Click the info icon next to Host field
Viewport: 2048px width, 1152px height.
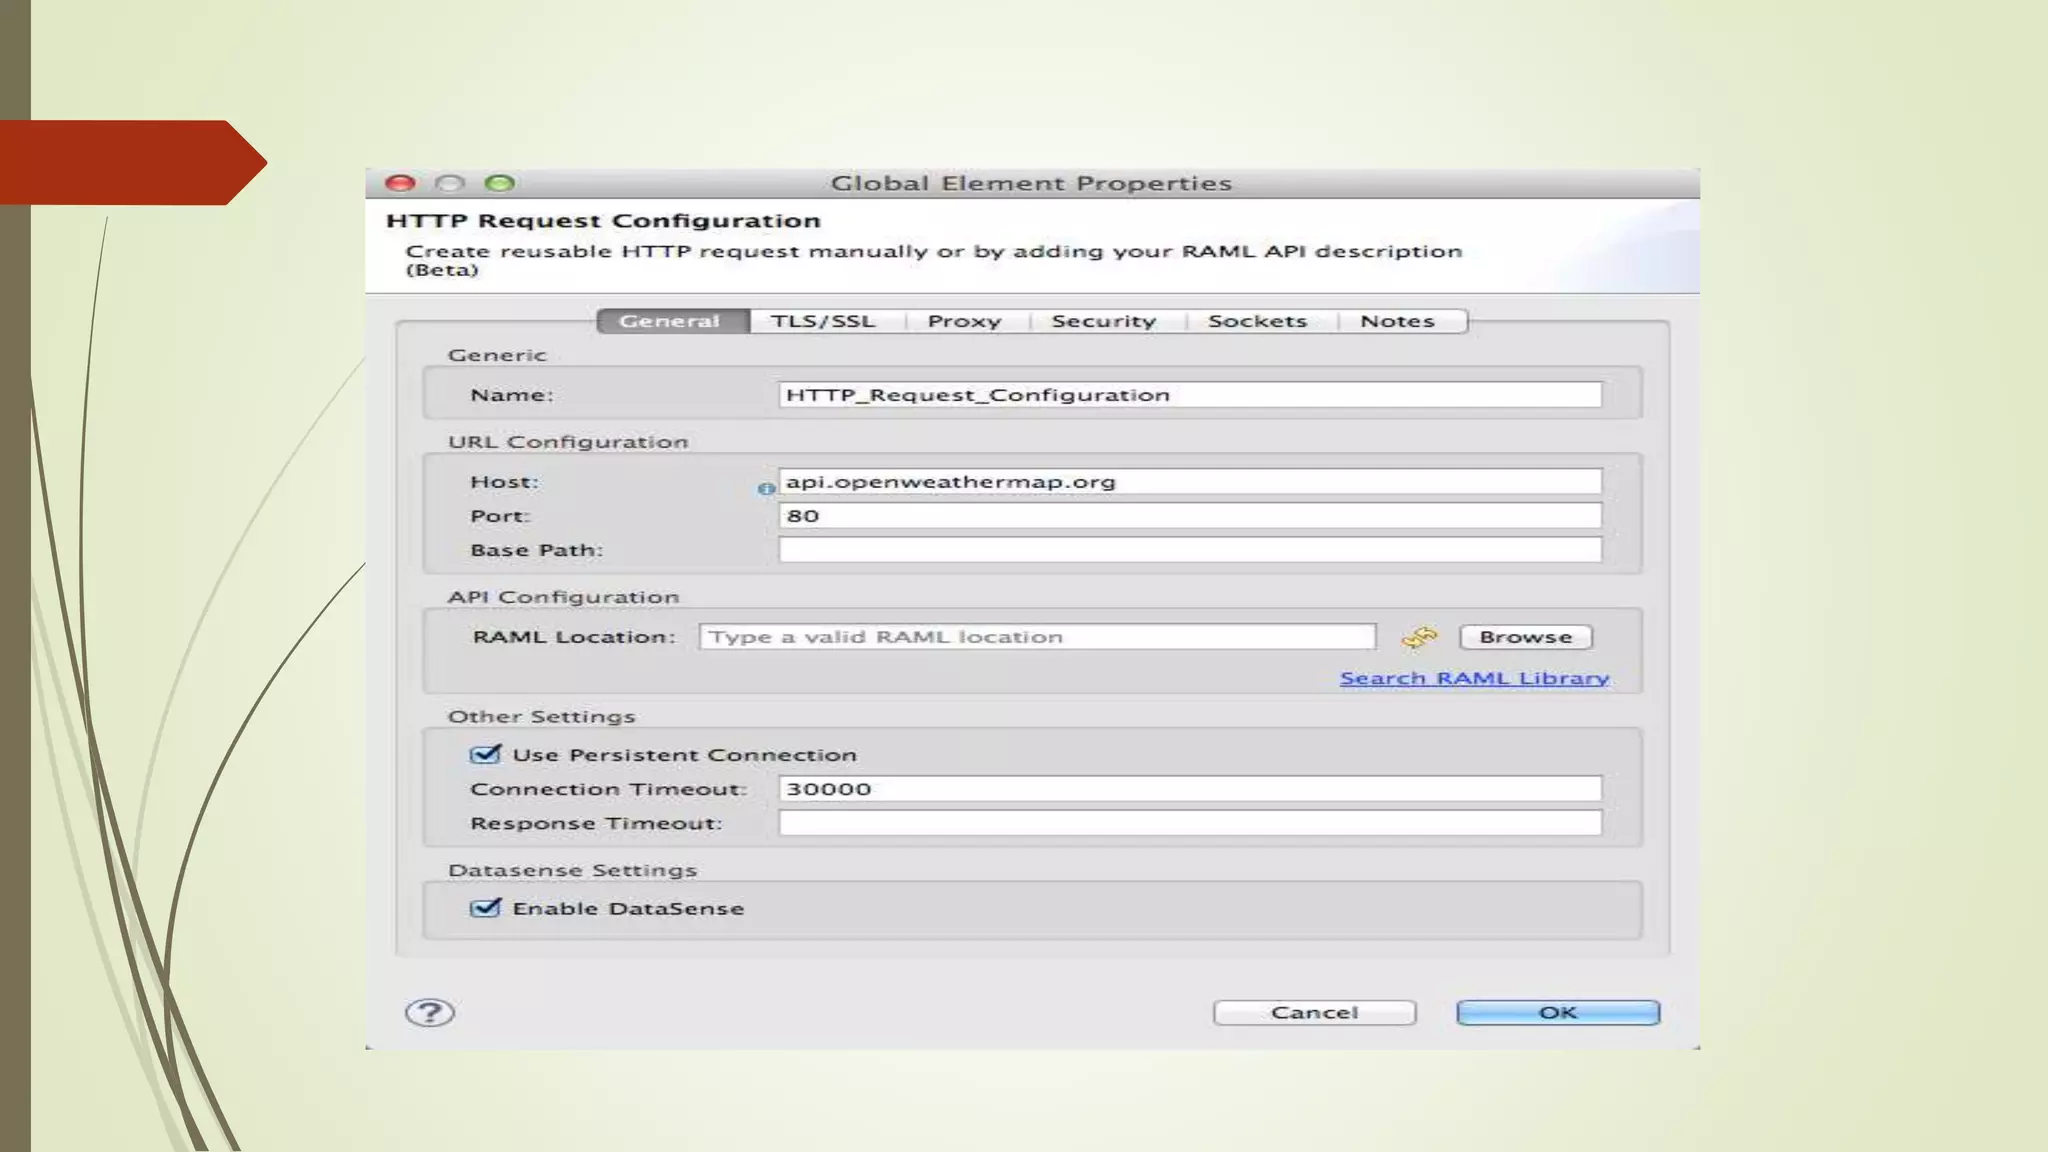(x=766, y=489)
